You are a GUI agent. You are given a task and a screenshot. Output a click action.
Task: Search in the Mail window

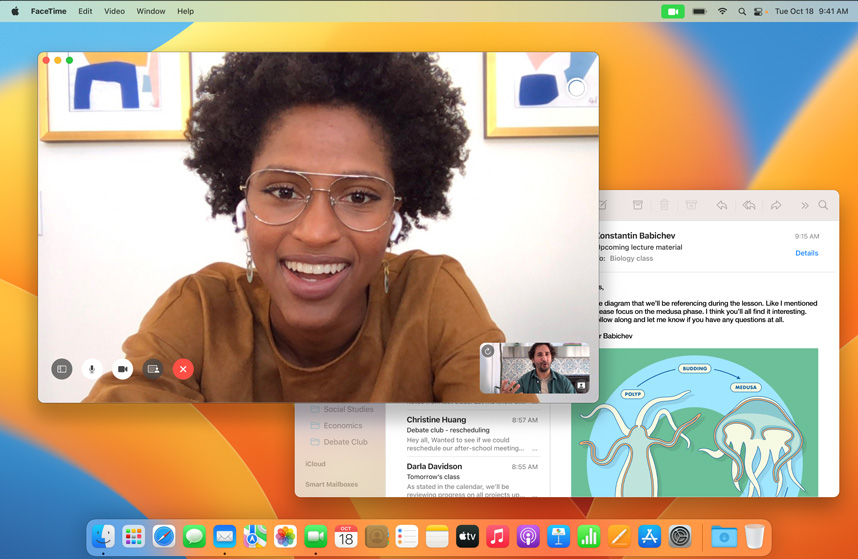(823, 205)
